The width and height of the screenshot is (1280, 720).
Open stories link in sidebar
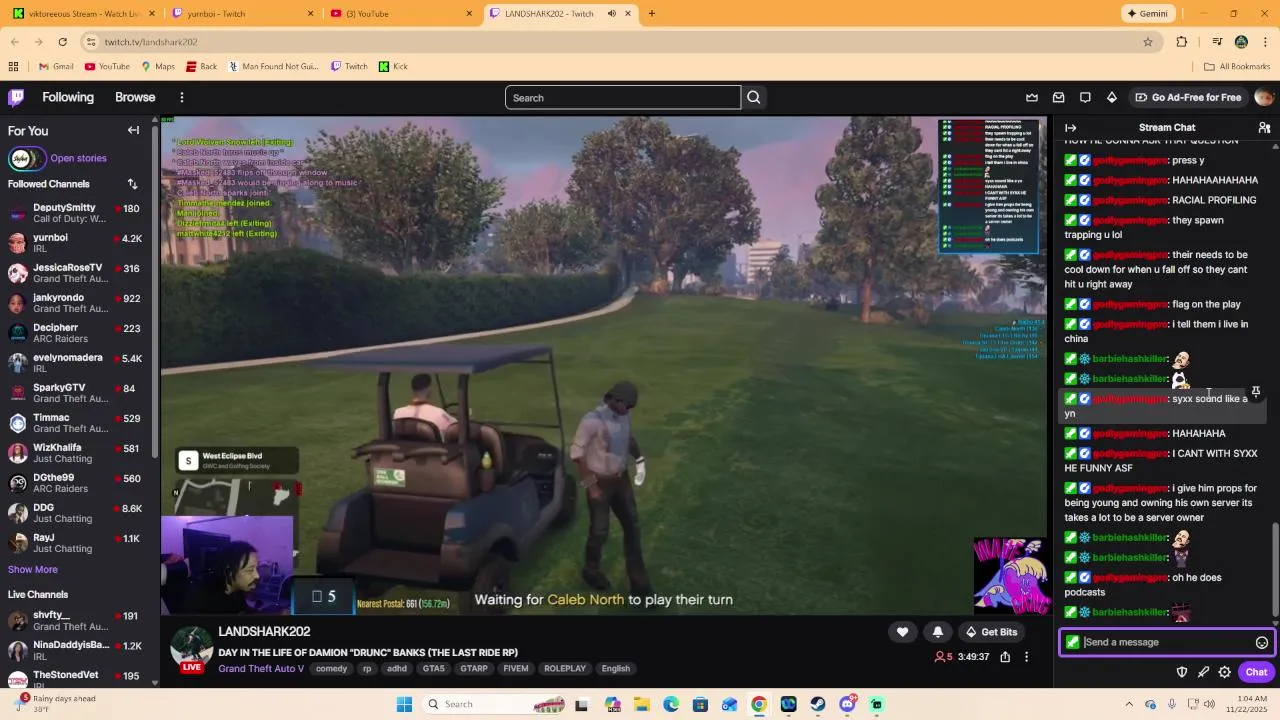click(x=78, y=158)
